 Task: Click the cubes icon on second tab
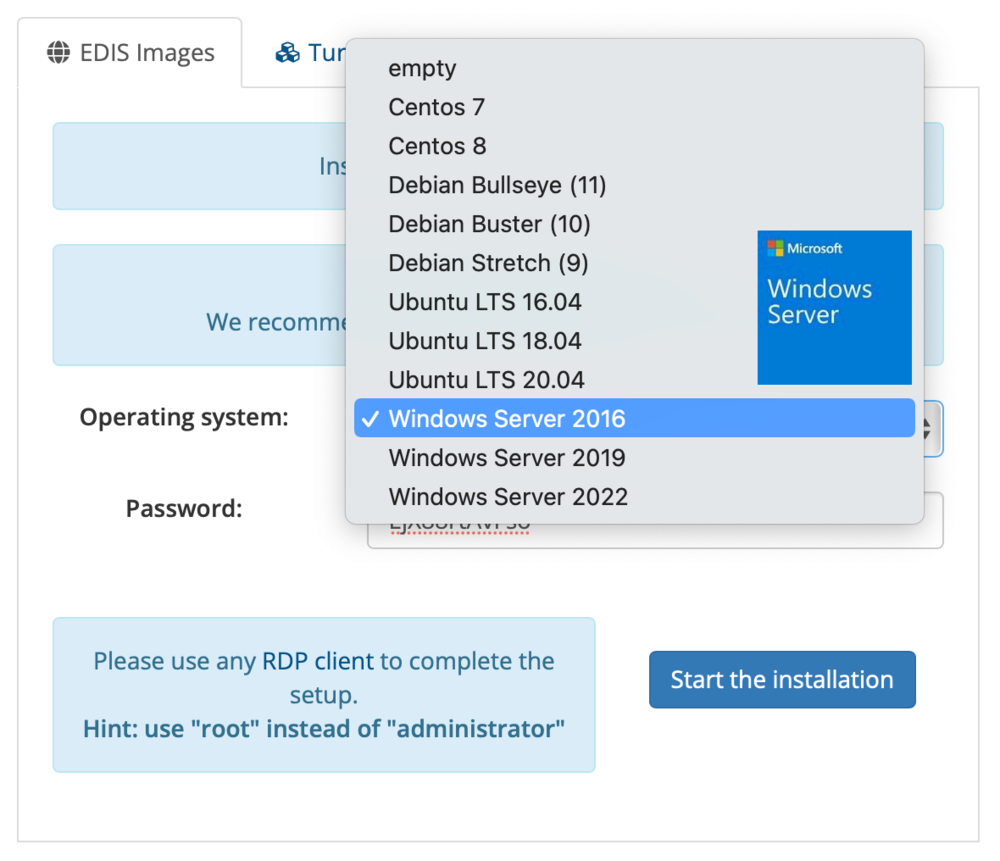click(x=288, y=53)
